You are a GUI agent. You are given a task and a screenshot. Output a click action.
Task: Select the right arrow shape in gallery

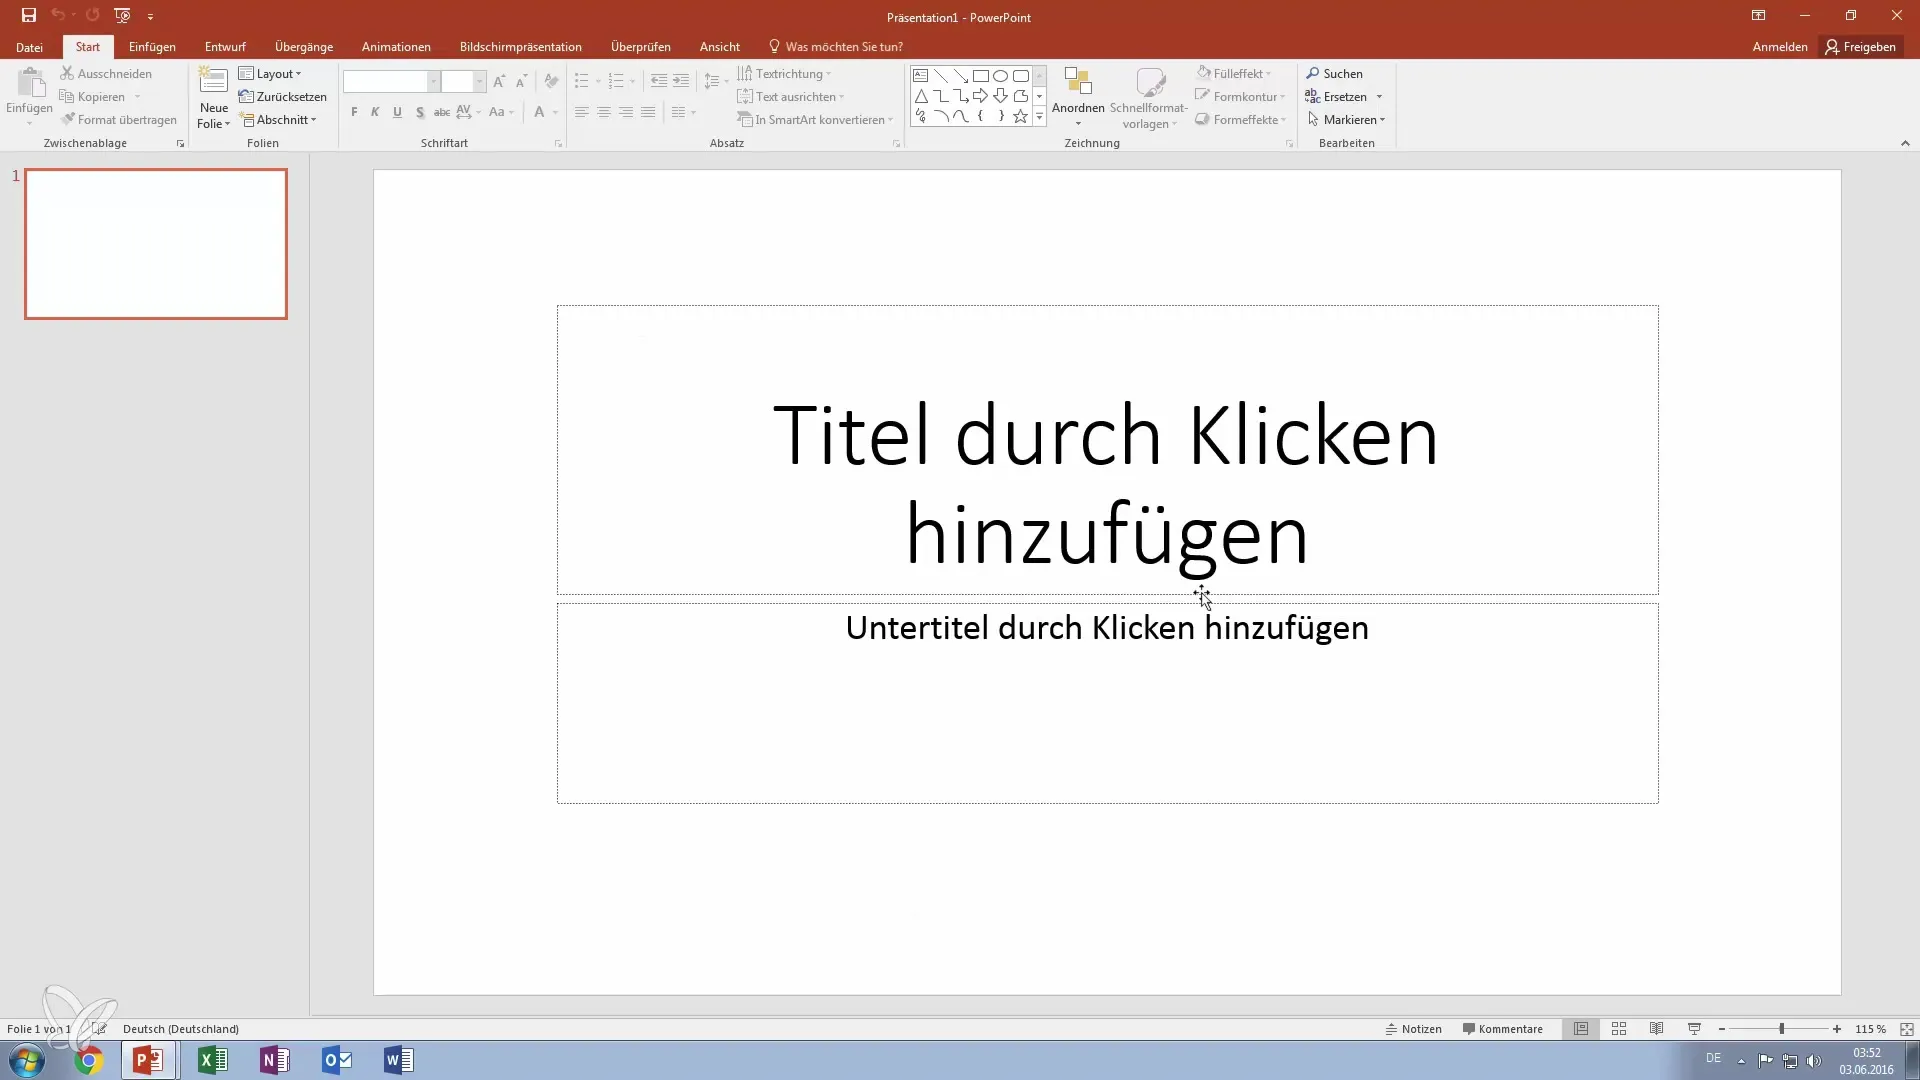[980, 96]
